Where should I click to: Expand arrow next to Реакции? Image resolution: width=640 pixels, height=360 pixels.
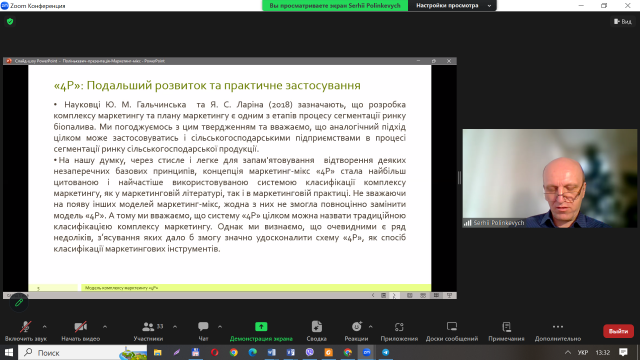(x=371, y=327)
